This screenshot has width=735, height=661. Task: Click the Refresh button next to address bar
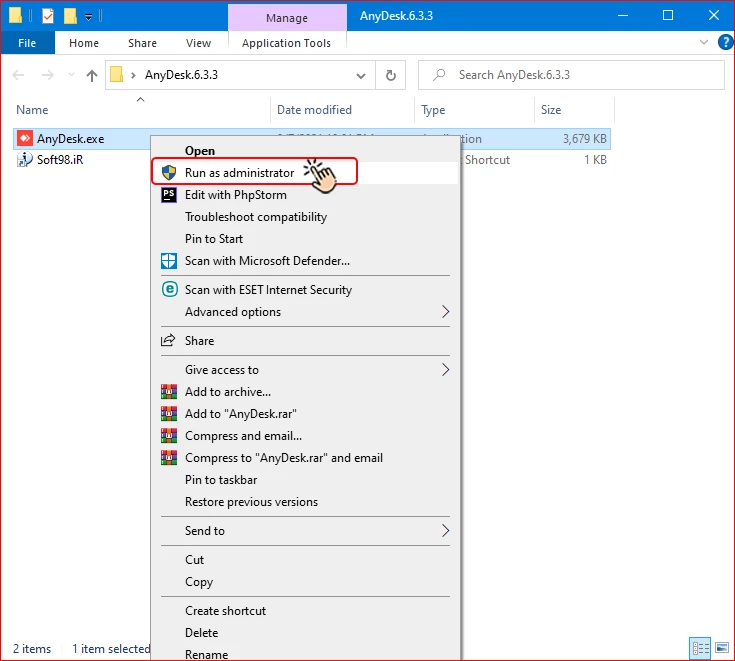point(390,75)
